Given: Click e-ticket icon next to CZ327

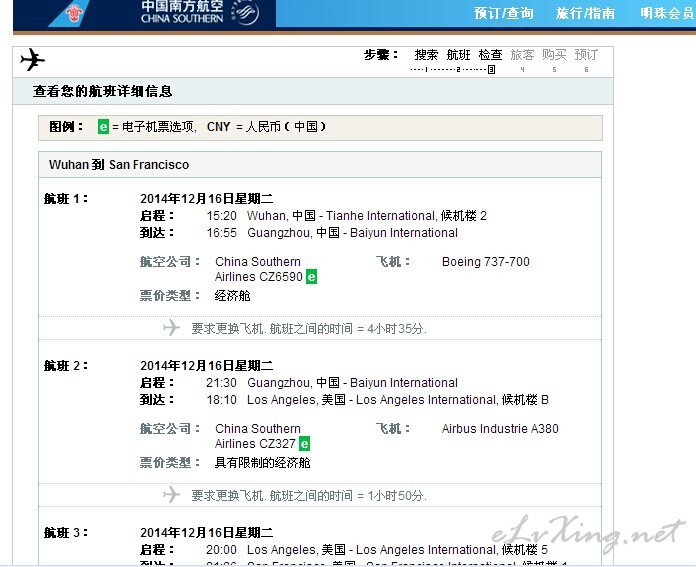Looking at the screenshot, I should [x=304, y=444].
